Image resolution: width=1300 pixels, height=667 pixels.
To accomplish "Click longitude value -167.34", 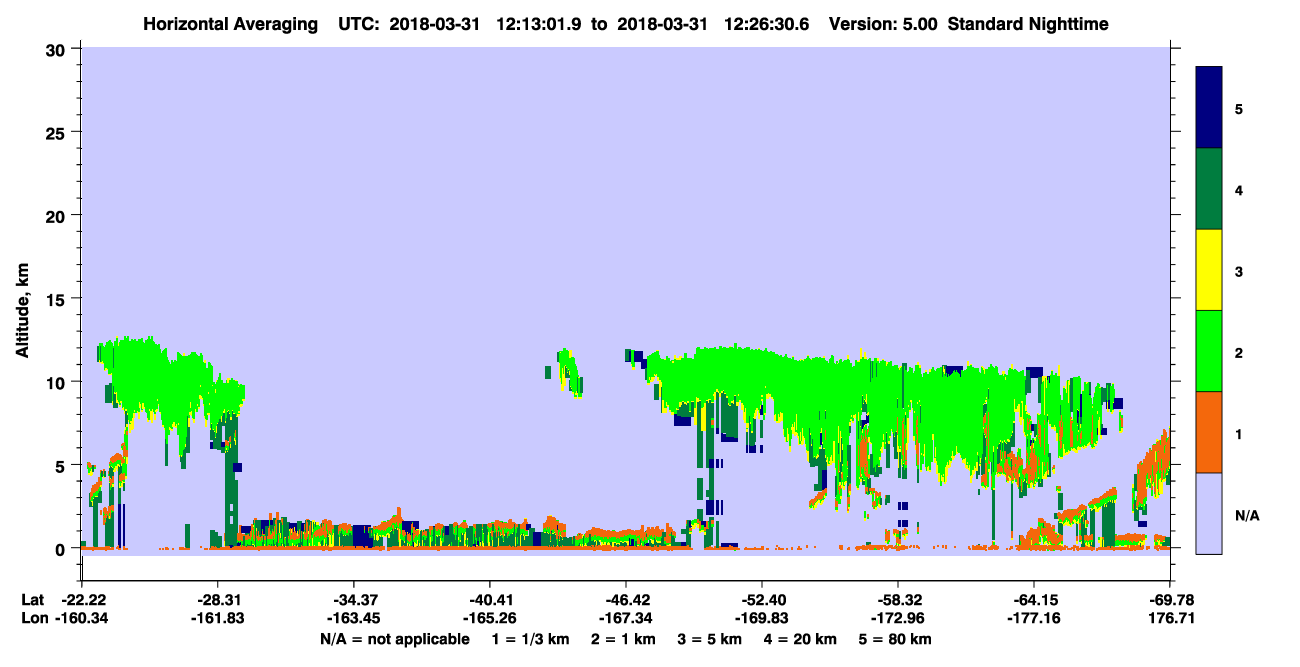I will click(625, 618).
